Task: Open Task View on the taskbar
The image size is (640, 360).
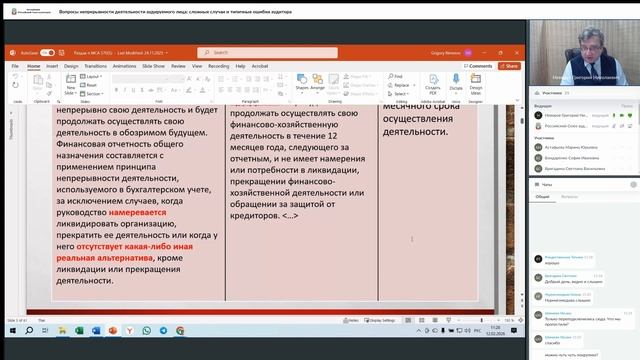Action: [x=45, y=331]
